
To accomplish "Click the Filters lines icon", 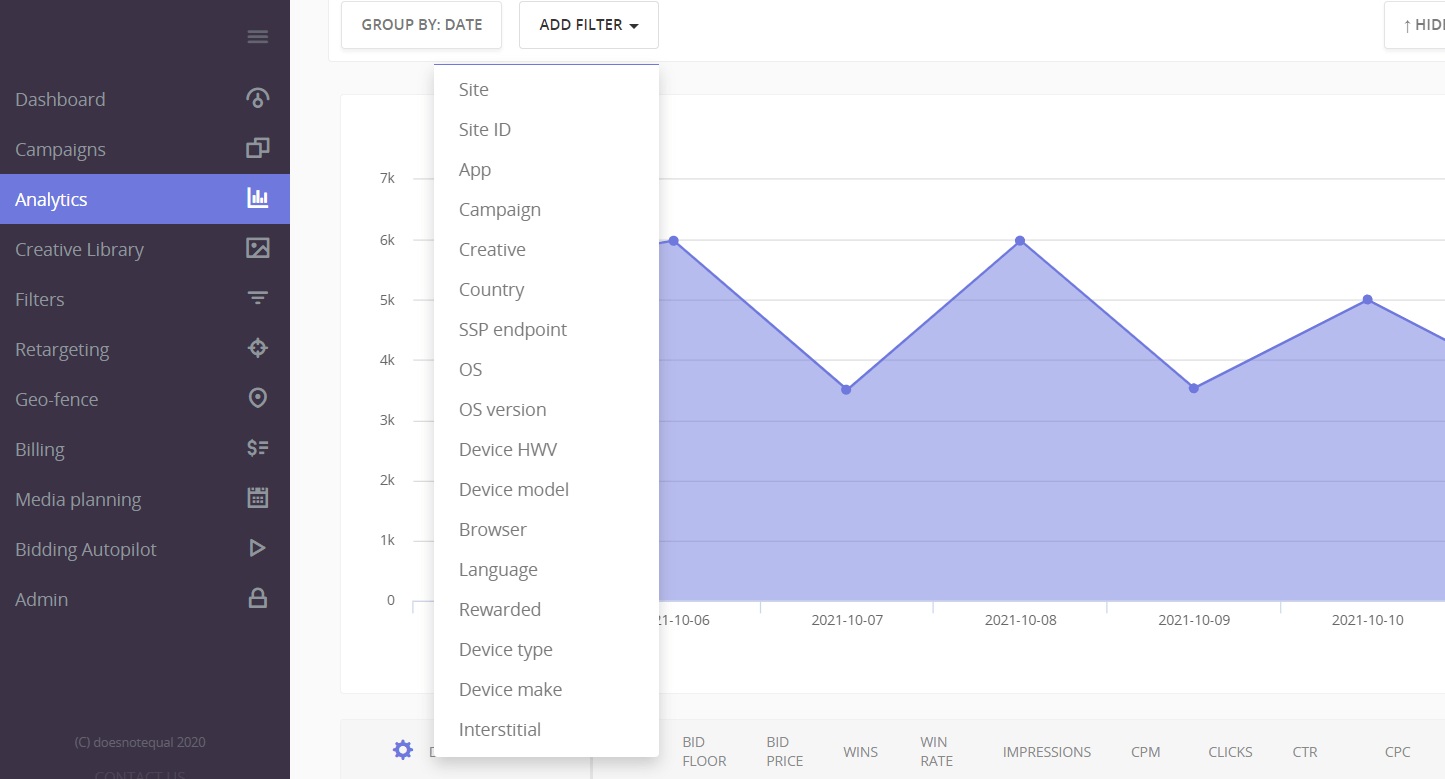I will tap(258, 298).
